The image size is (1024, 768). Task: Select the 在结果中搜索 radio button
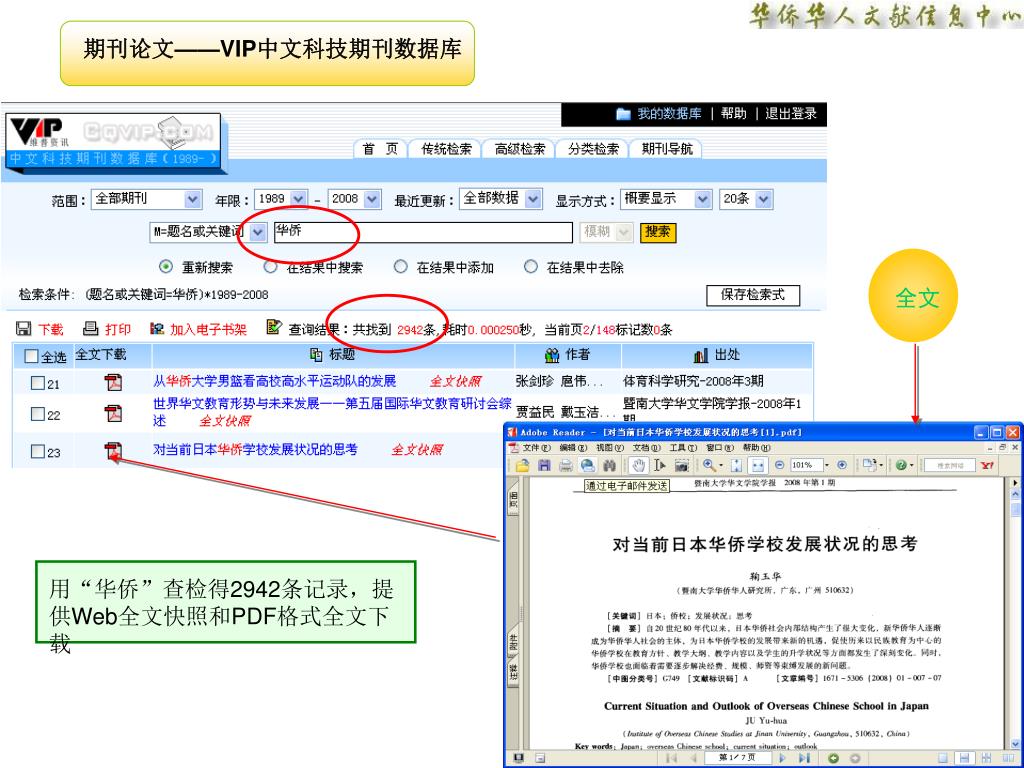tap(270, 266)
